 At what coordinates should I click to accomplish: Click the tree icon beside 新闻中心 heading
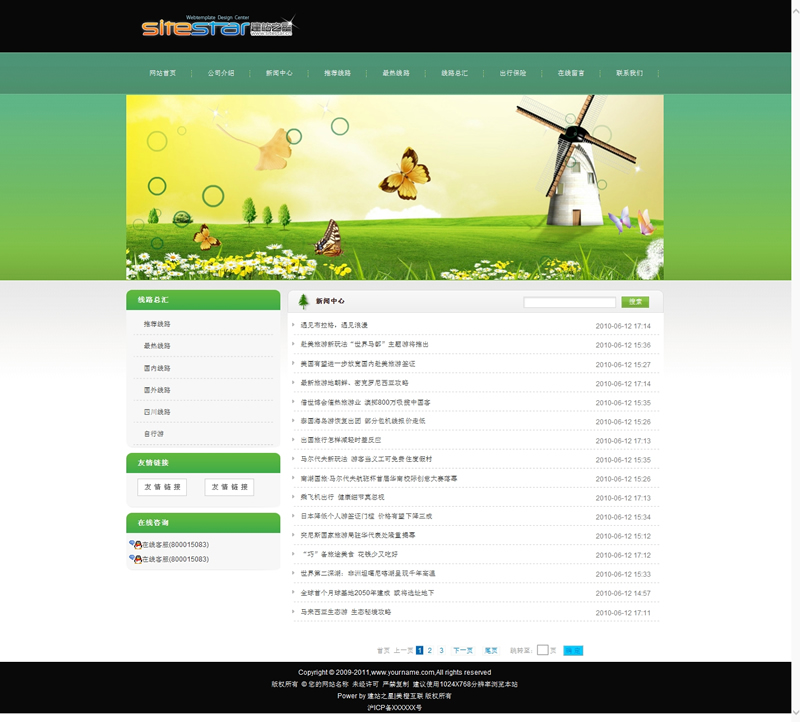click(304, 301)
